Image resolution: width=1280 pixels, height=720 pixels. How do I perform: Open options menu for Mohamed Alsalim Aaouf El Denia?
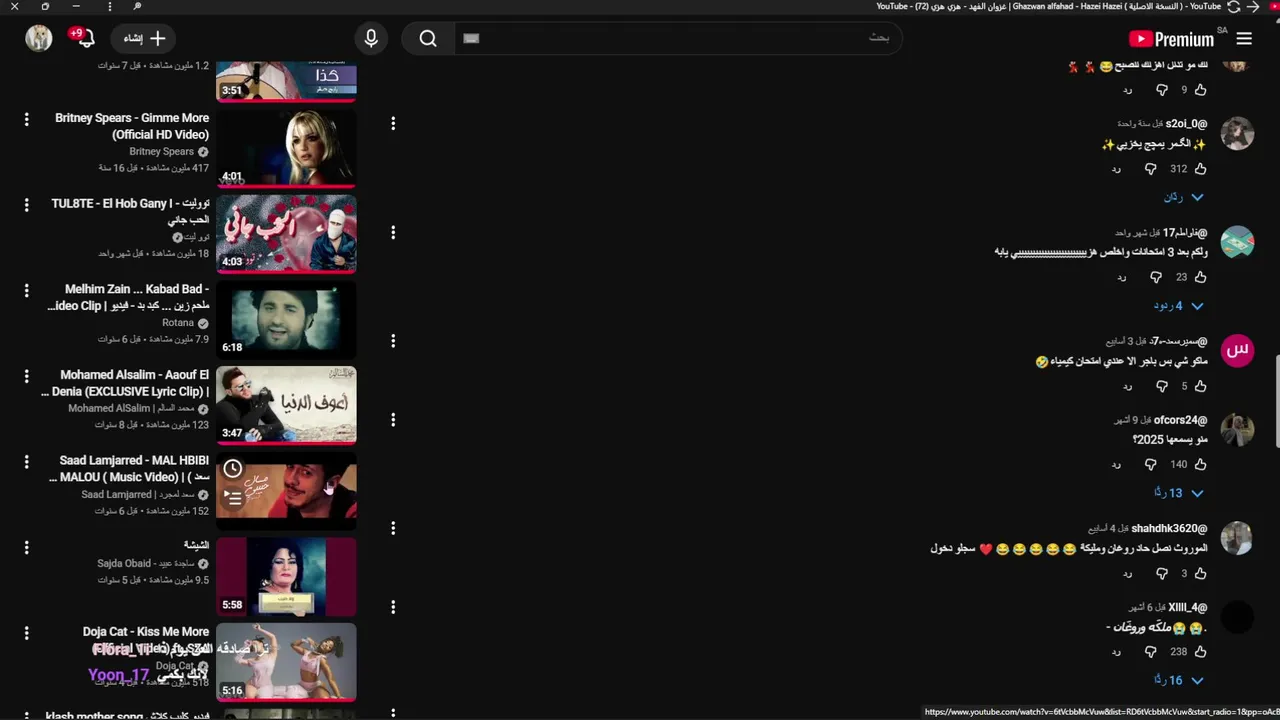[x=27, y=376]
